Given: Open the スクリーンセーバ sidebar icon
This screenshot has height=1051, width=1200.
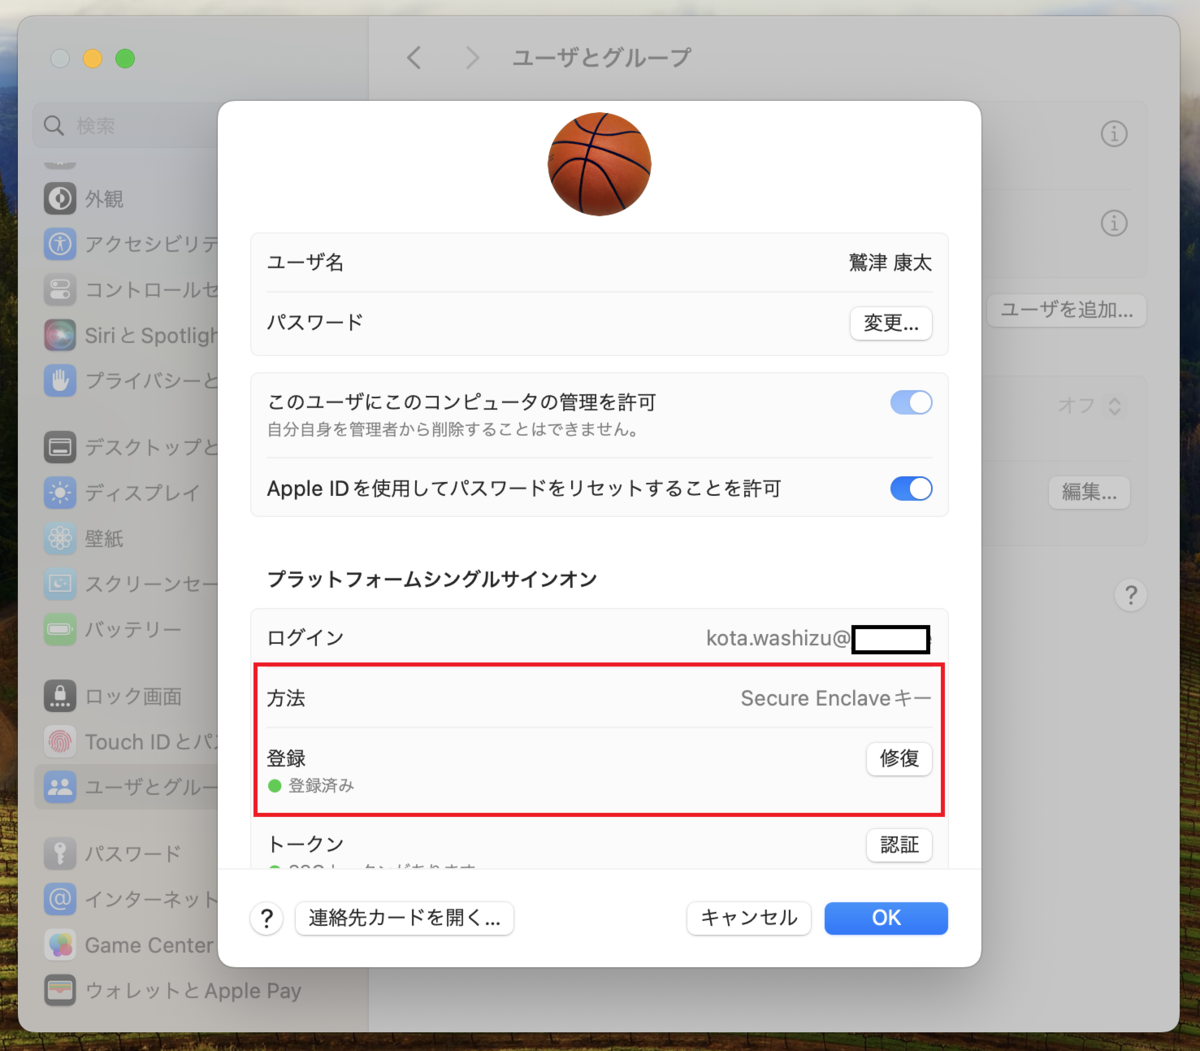Looking at the screenshot, I should [60, 584].
